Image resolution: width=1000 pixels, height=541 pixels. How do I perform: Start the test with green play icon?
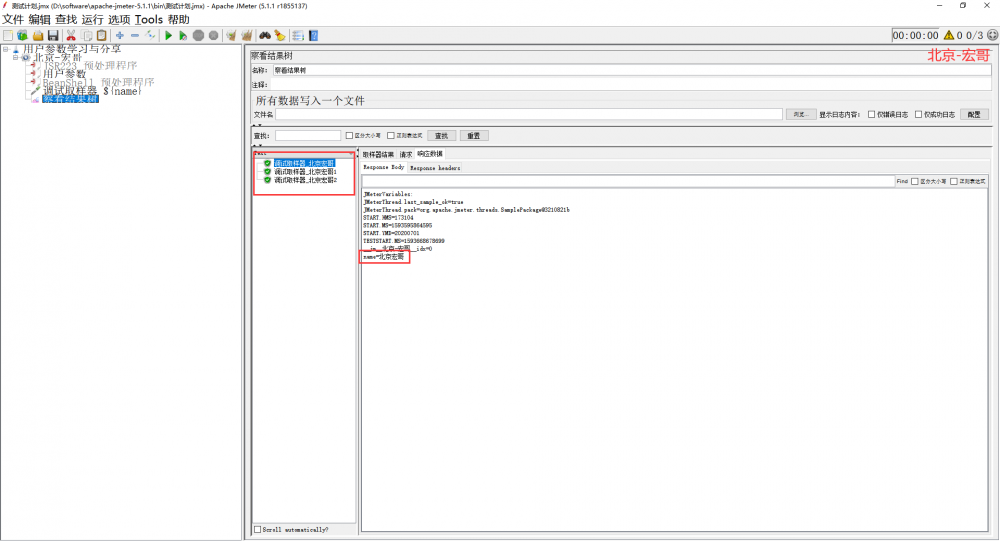pyautogui.click(x=168, y=36)
